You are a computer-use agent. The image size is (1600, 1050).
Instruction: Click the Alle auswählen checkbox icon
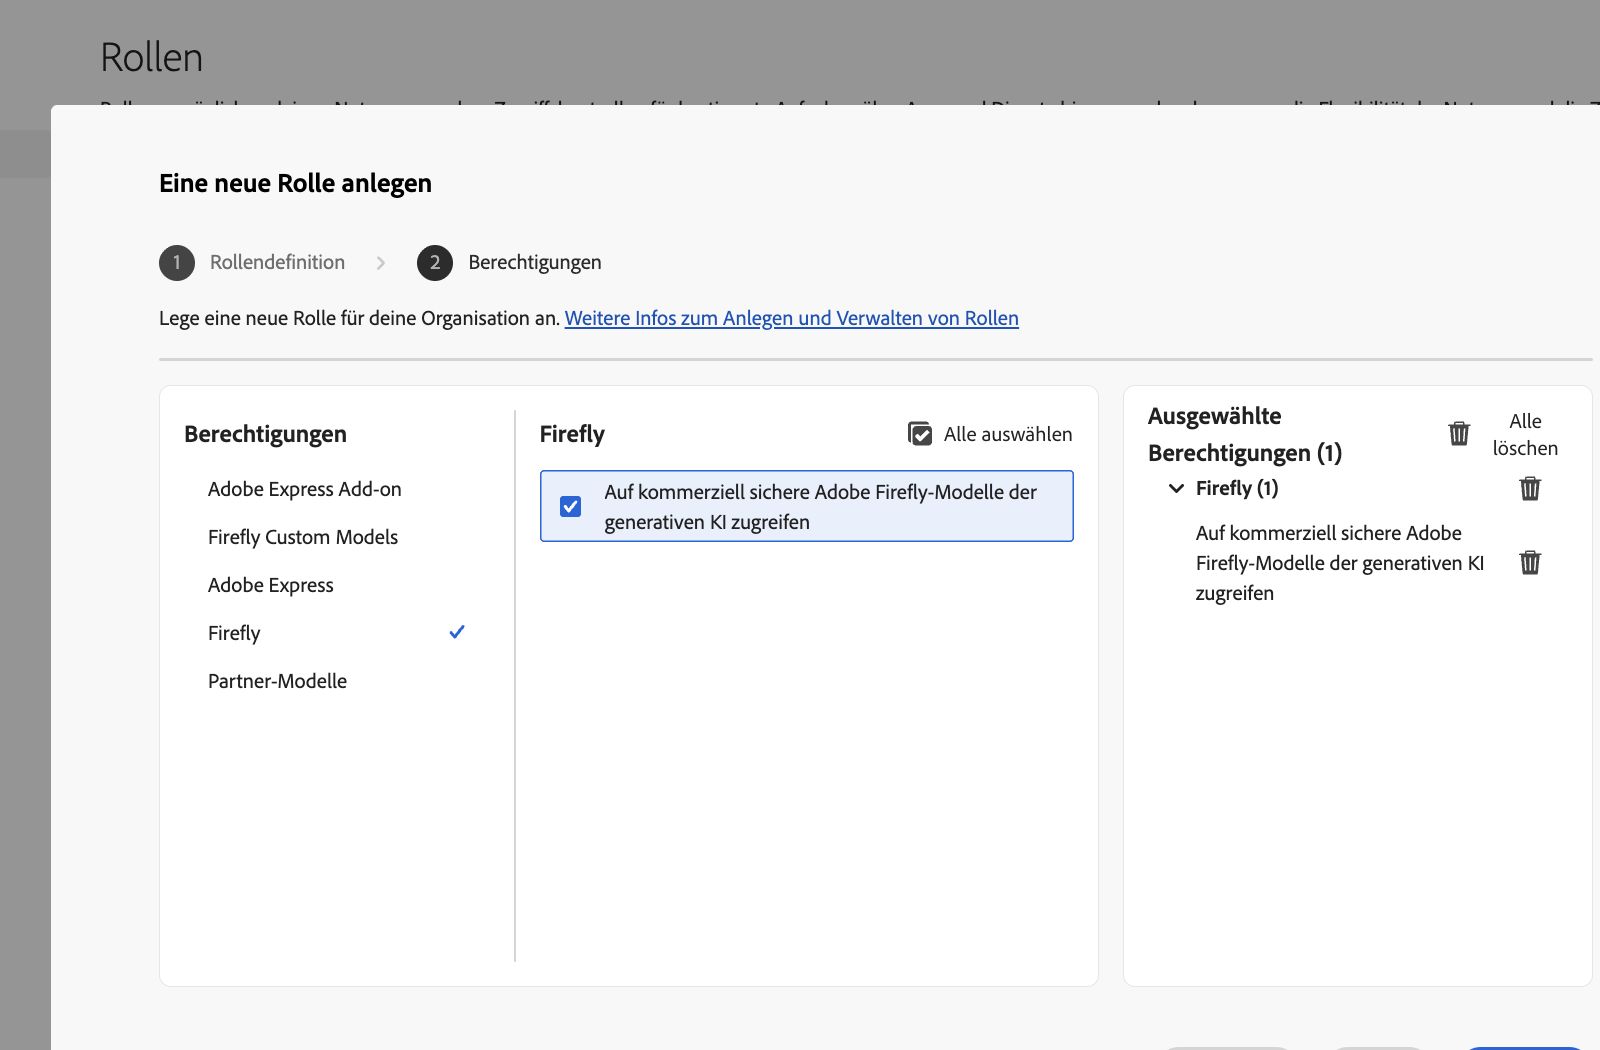pyautogui.click(x=920, y=434)
